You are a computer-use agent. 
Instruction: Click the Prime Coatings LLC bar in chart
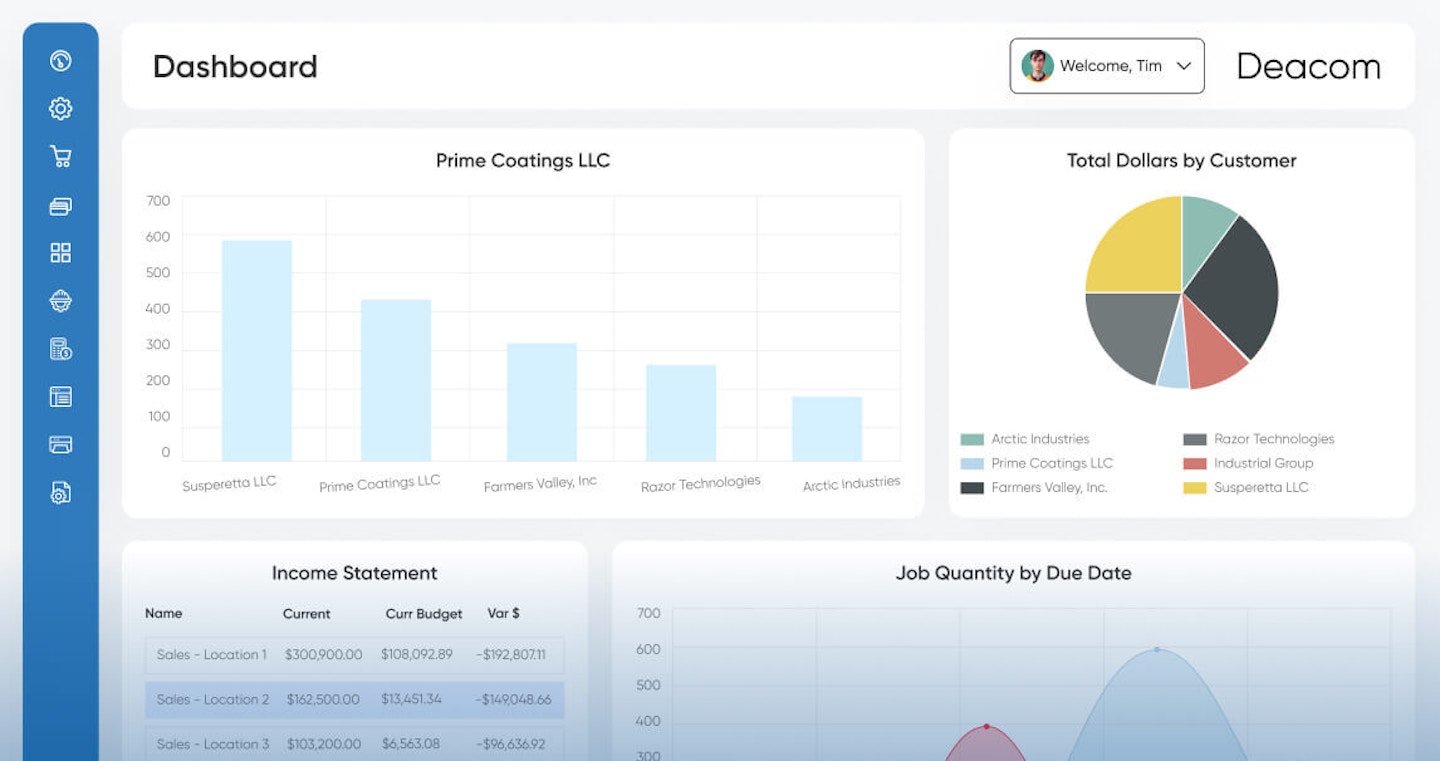click(396, 380)
